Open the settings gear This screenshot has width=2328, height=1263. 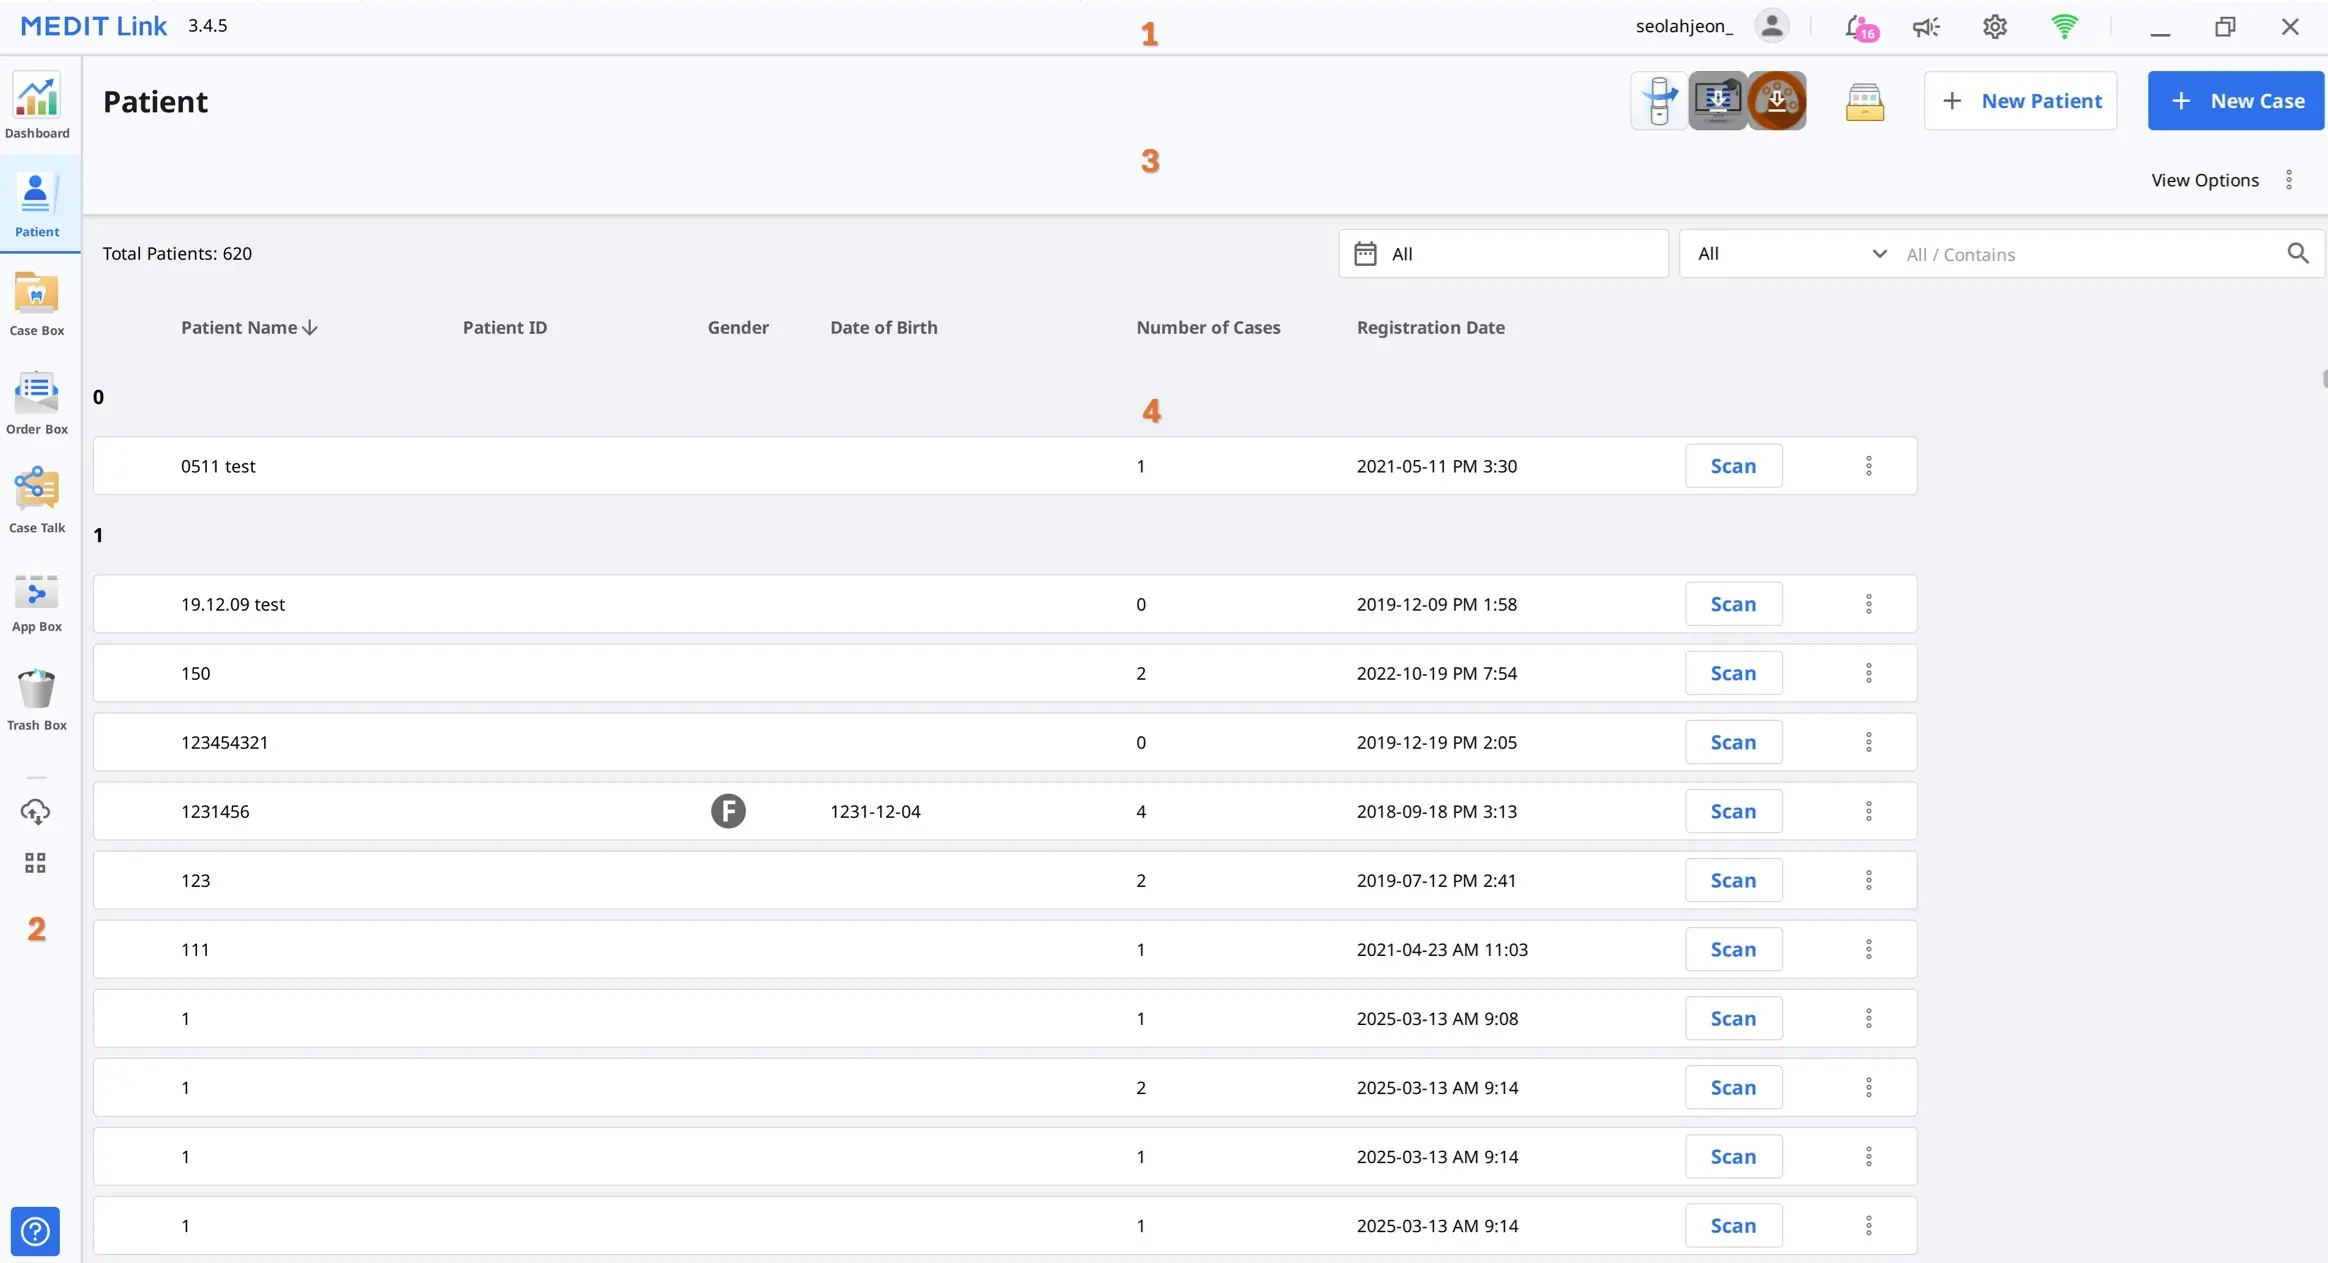coord(1993,25)
